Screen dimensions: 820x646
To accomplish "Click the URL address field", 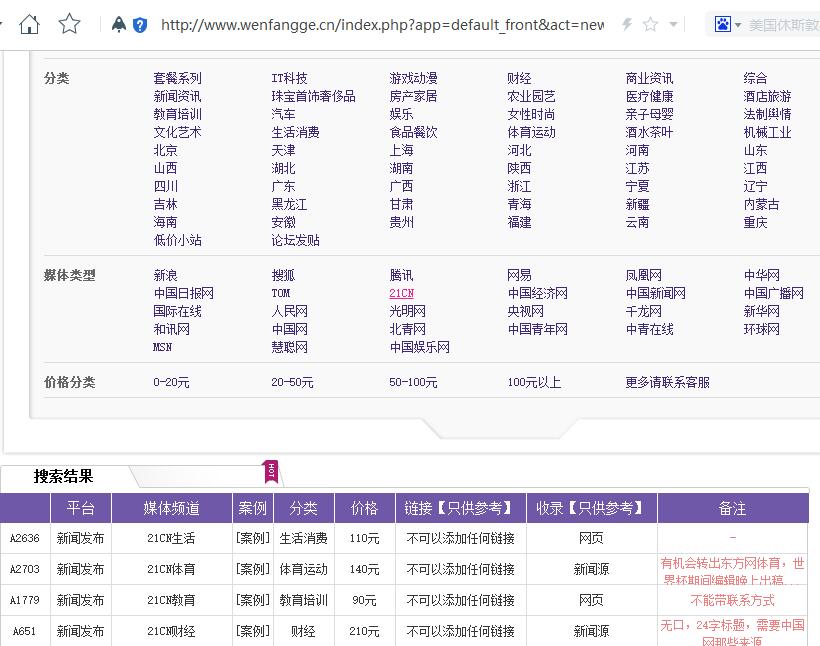I will coord(382,25).
